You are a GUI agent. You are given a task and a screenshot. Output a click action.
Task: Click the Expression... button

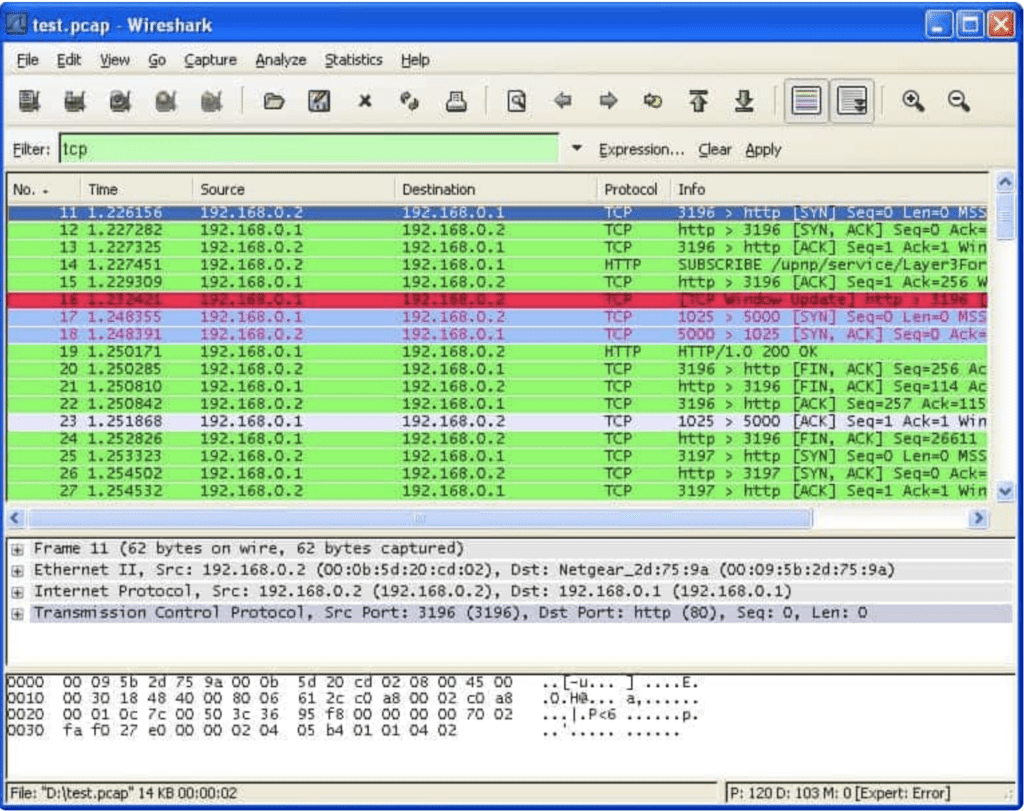[x=641, y=149]
